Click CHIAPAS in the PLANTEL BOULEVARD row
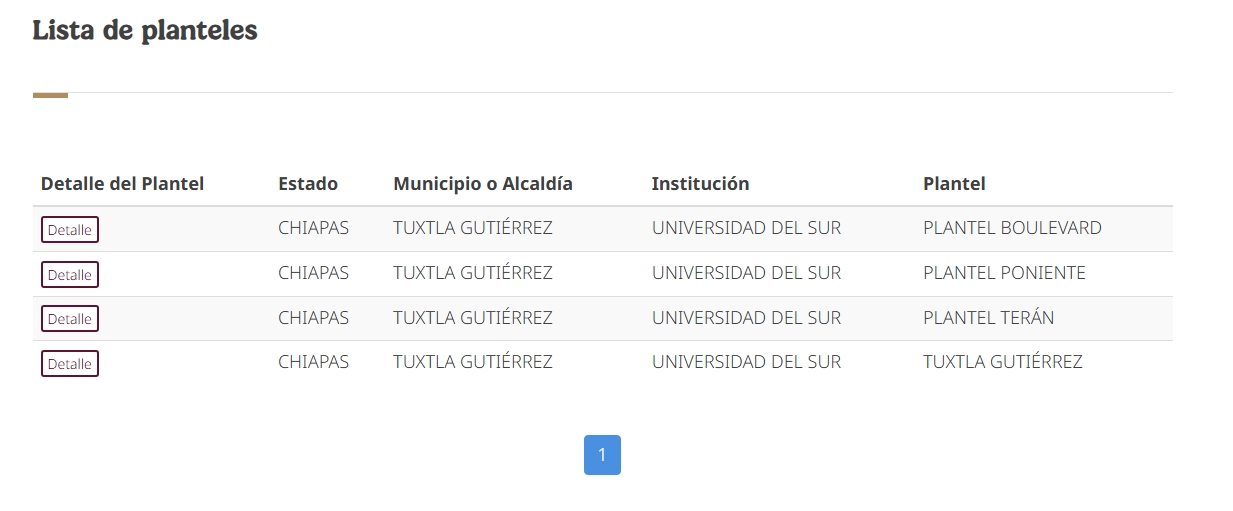Image resolution: width=1233 pixels, height=511 pixels. [313, 228]
